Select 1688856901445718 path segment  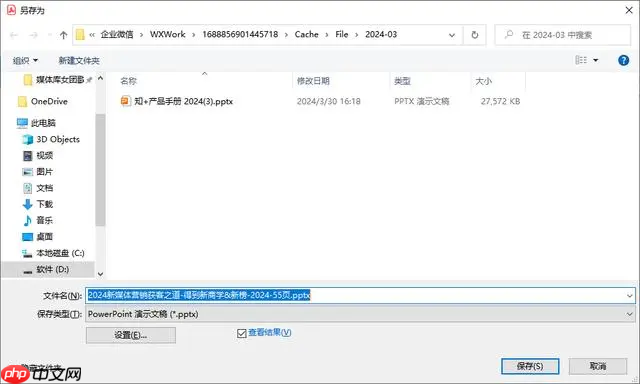(x=240, y=34)
